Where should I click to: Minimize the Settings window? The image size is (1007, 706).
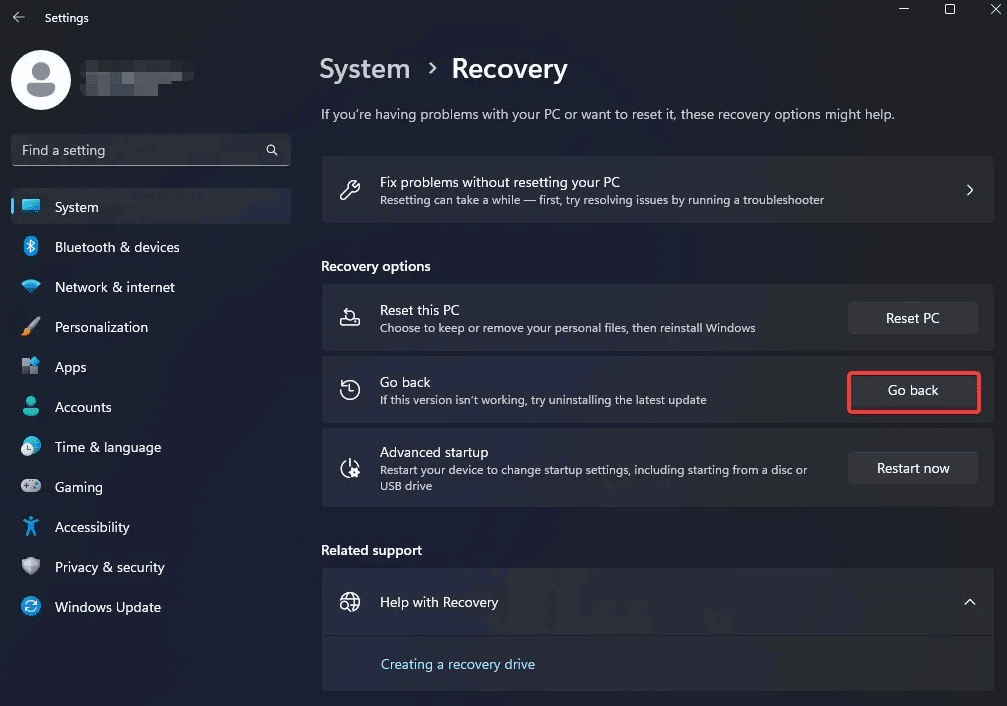(904, 9)
